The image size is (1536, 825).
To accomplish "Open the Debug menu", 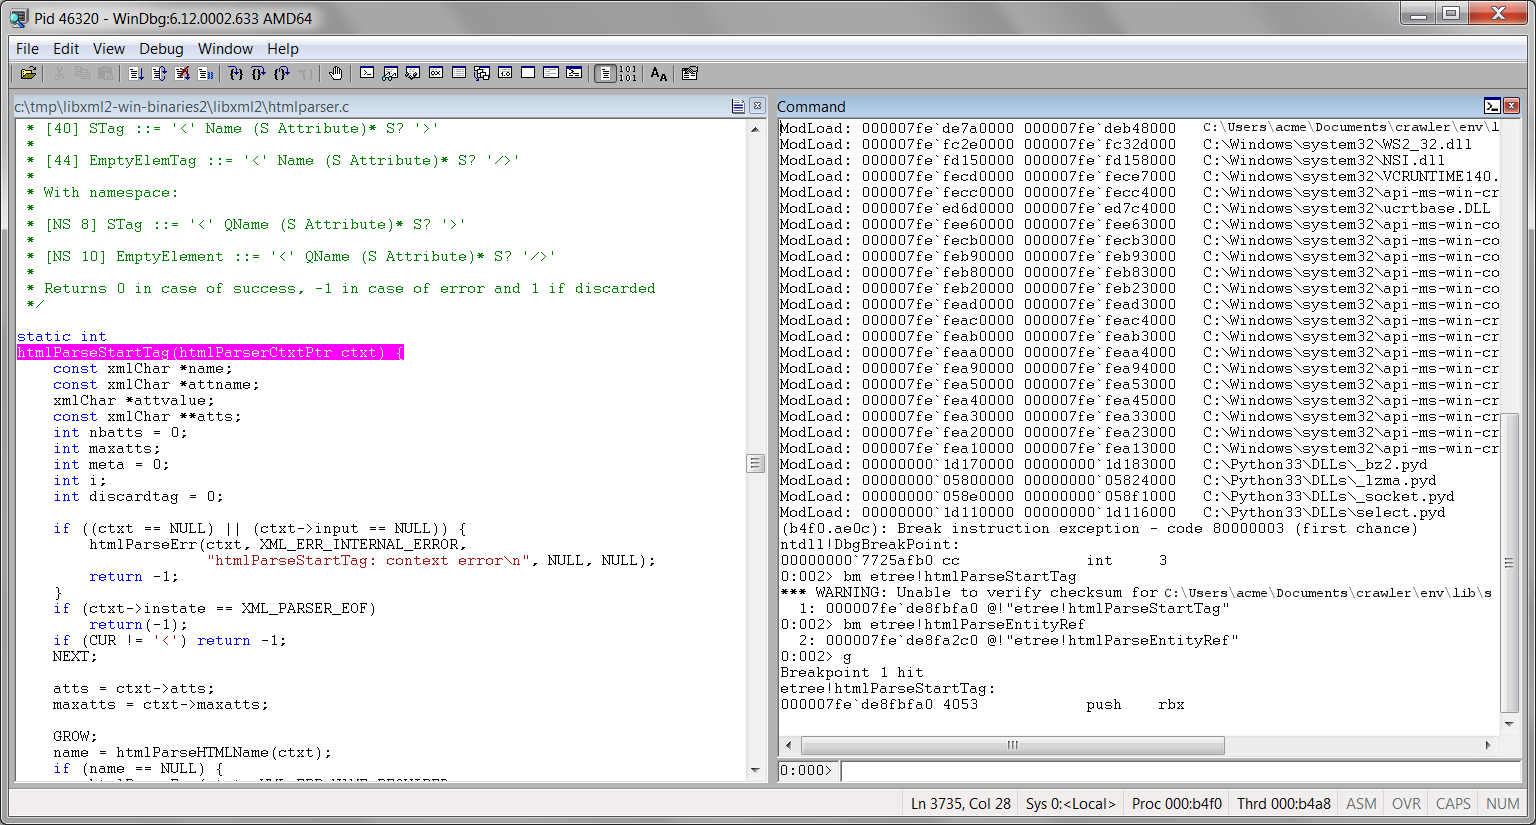I will [161, 48].
